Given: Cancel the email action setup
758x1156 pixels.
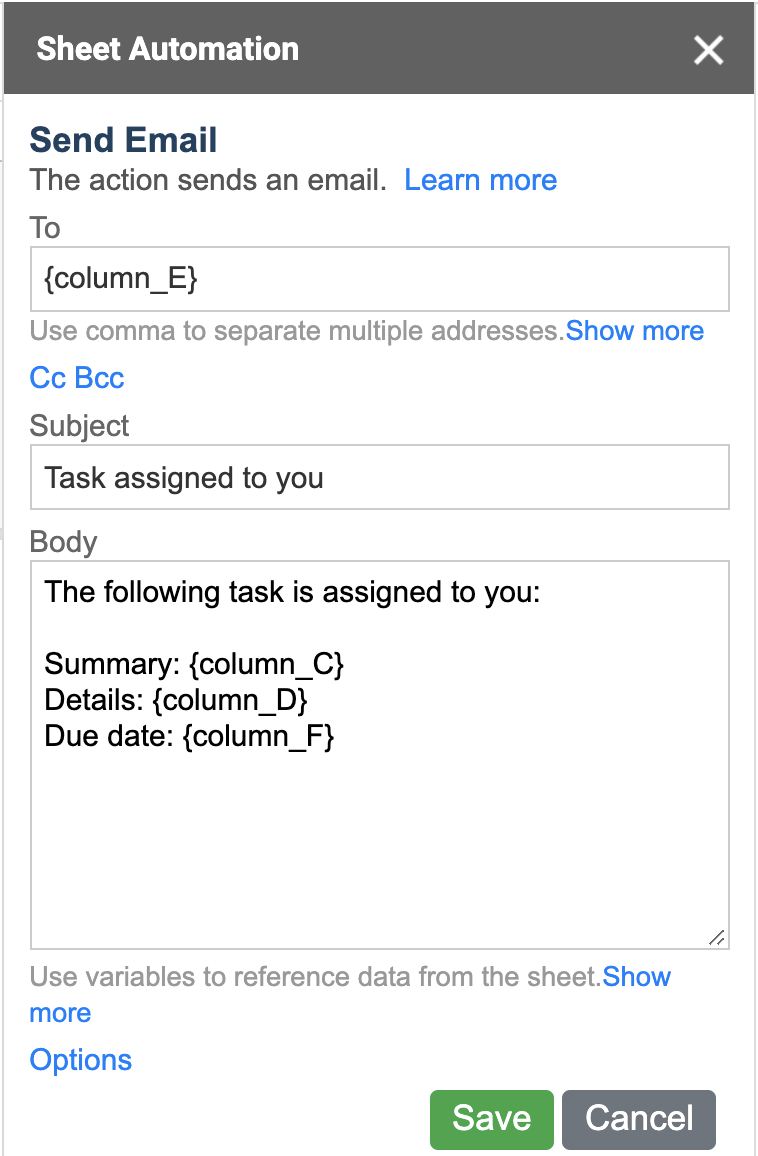Looking at the screenshot, I should tap(639, 1118).
